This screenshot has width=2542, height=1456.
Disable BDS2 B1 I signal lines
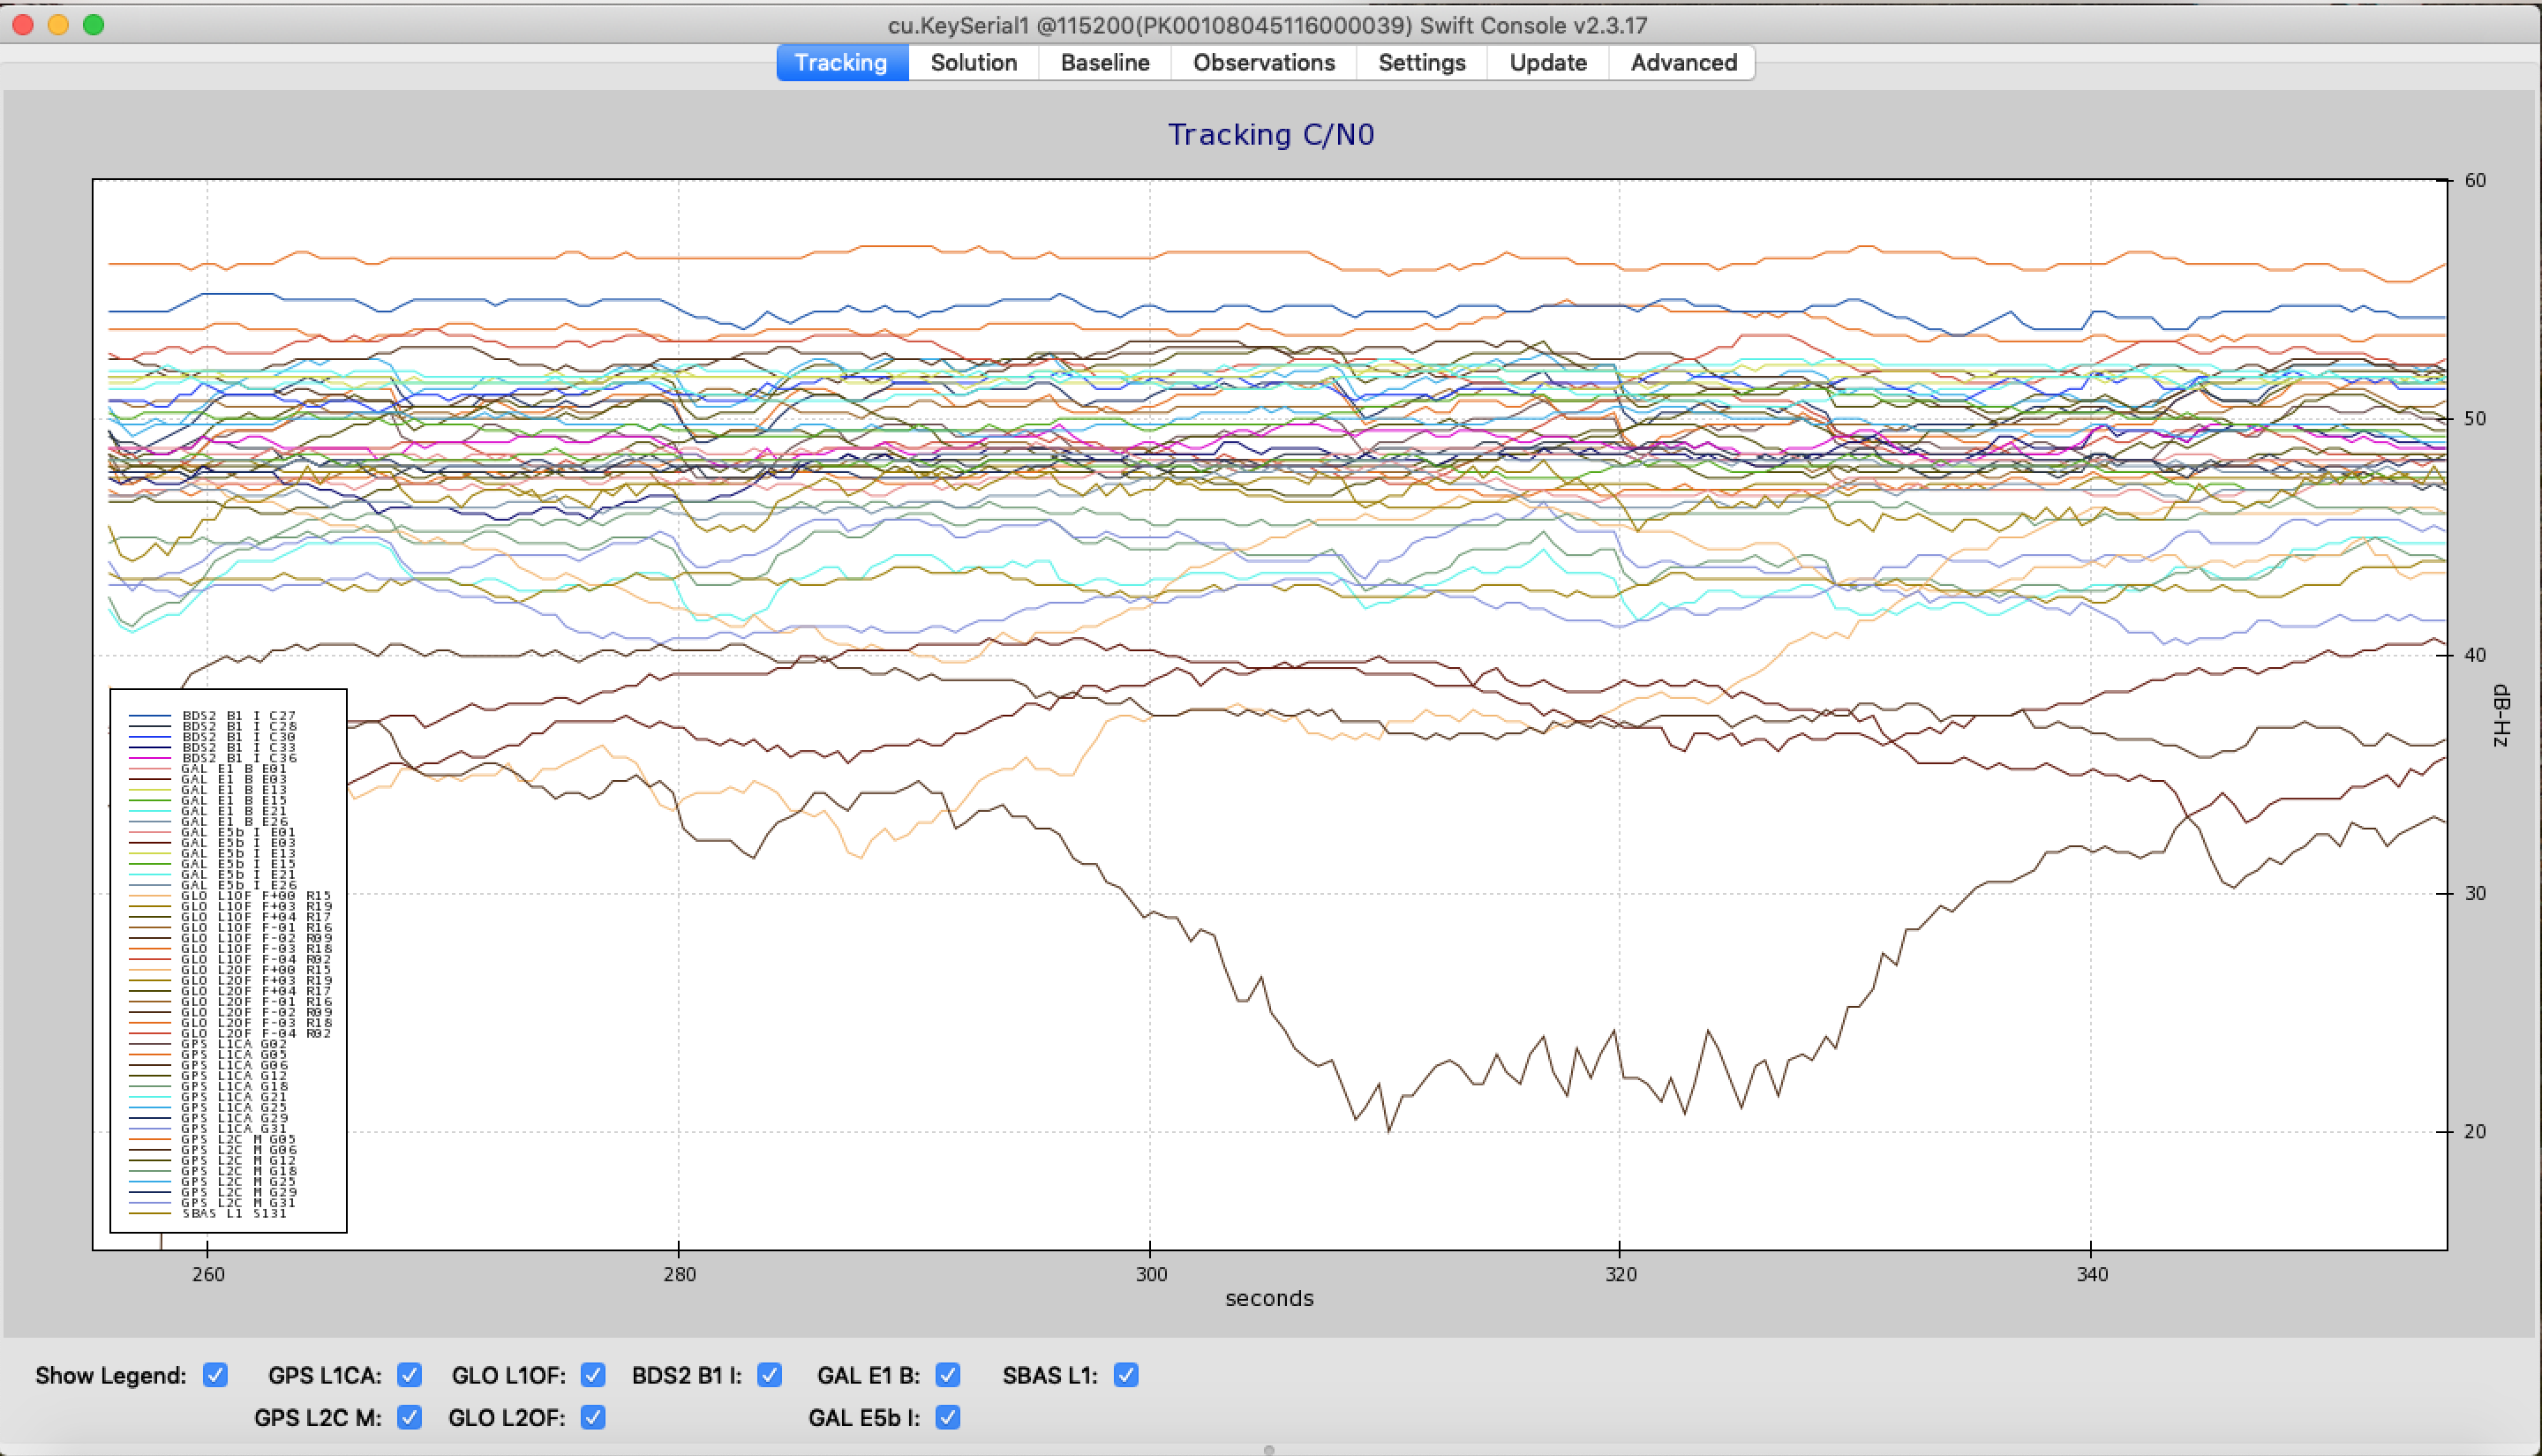click(x=769, y=1375)
